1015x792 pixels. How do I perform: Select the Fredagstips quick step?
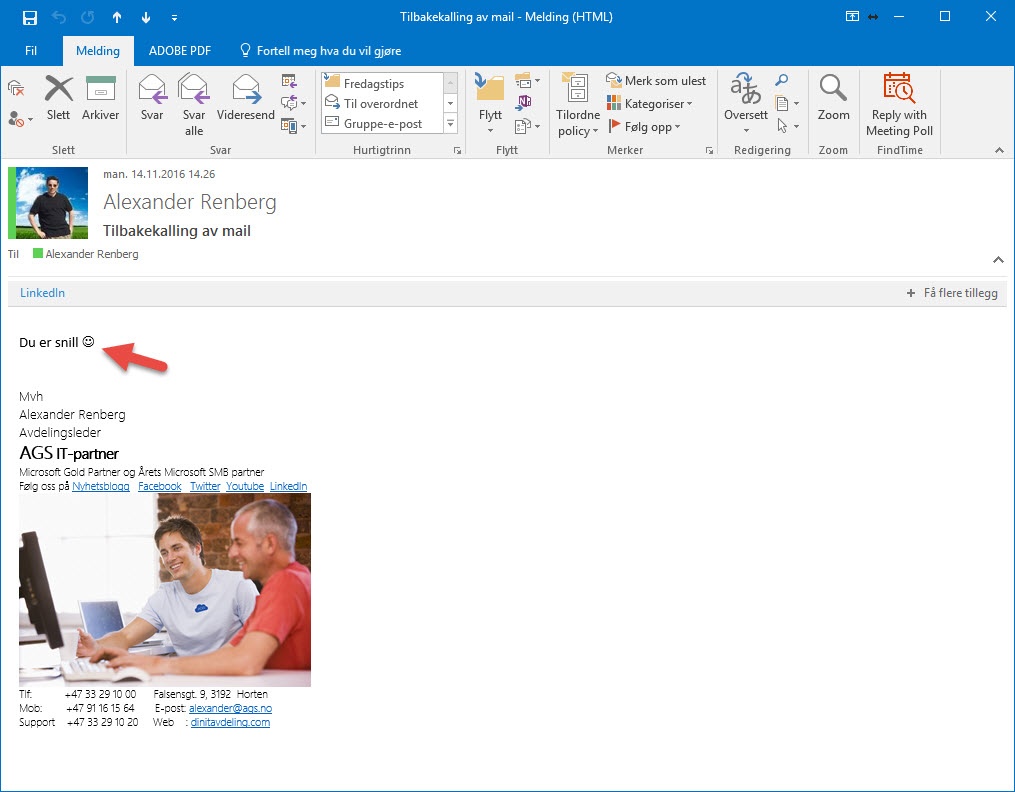pyautogui.click(x=374, y=84)
